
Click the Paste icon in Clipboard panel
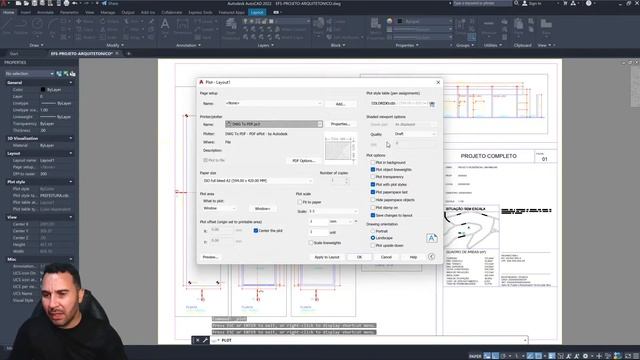click(x=518, y=26)
